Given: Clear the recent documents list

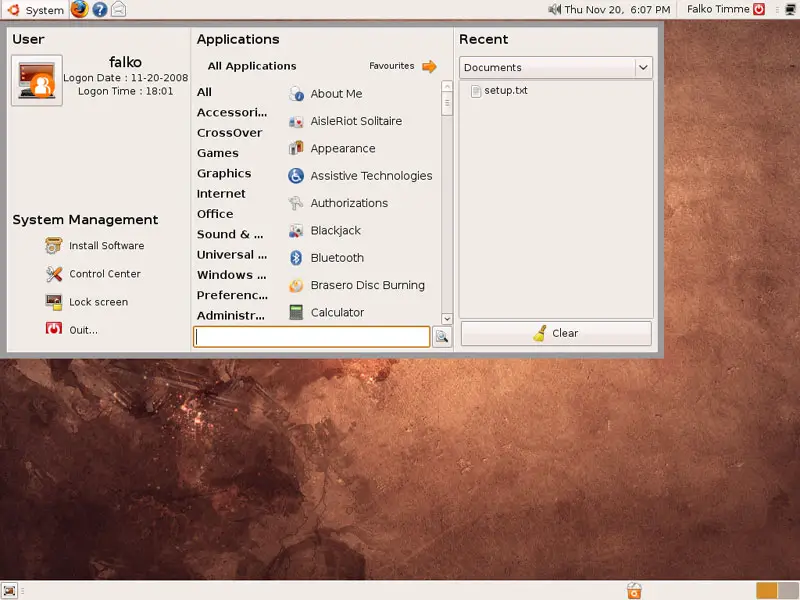Looking at the screenshot, I should 556,333.
